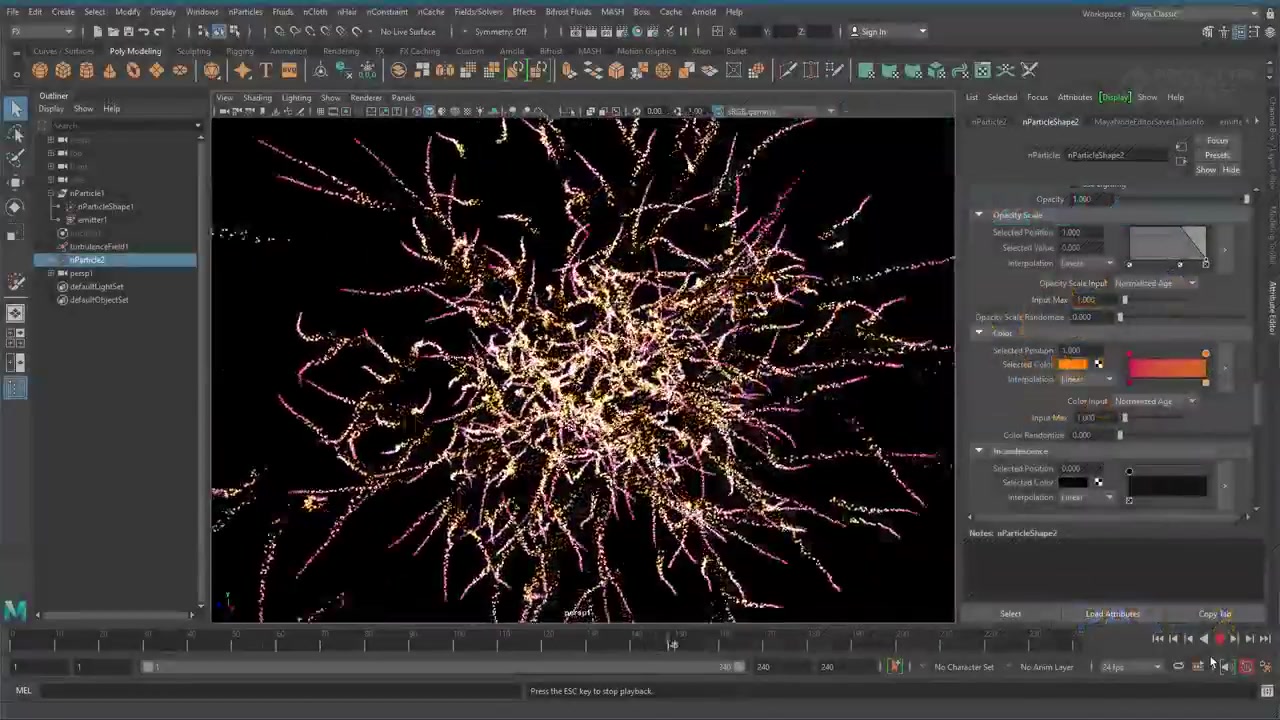Viewport: 1280px width, 720px height.
Task: Activate the Paint Selection tool
Action: (x=15, y=158)
